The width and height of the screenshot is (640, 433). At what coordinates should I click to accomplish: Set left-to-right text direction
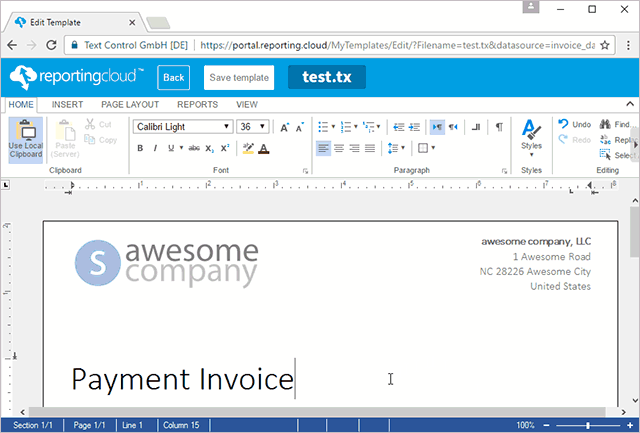tap(437, 127)
